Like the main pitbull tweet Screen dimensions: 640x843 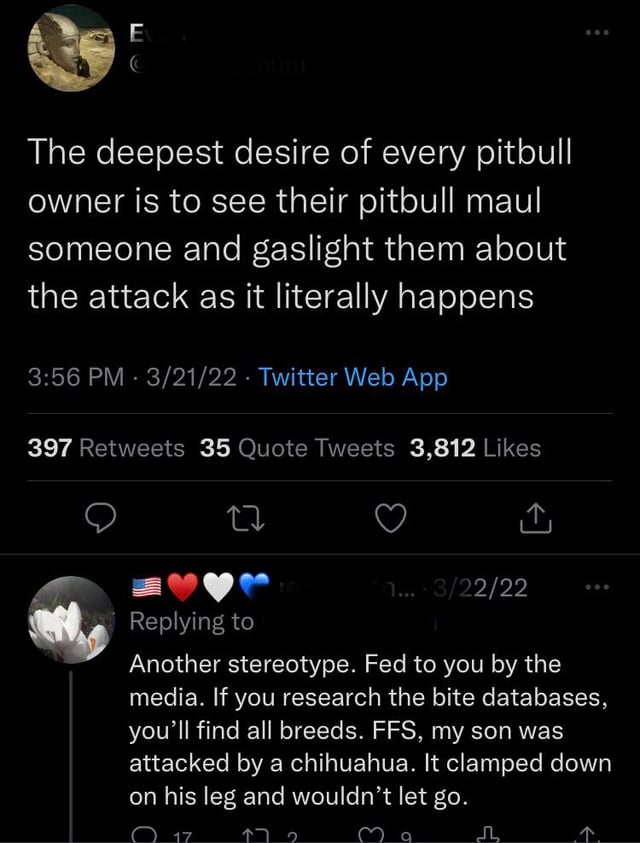(390, 519)
